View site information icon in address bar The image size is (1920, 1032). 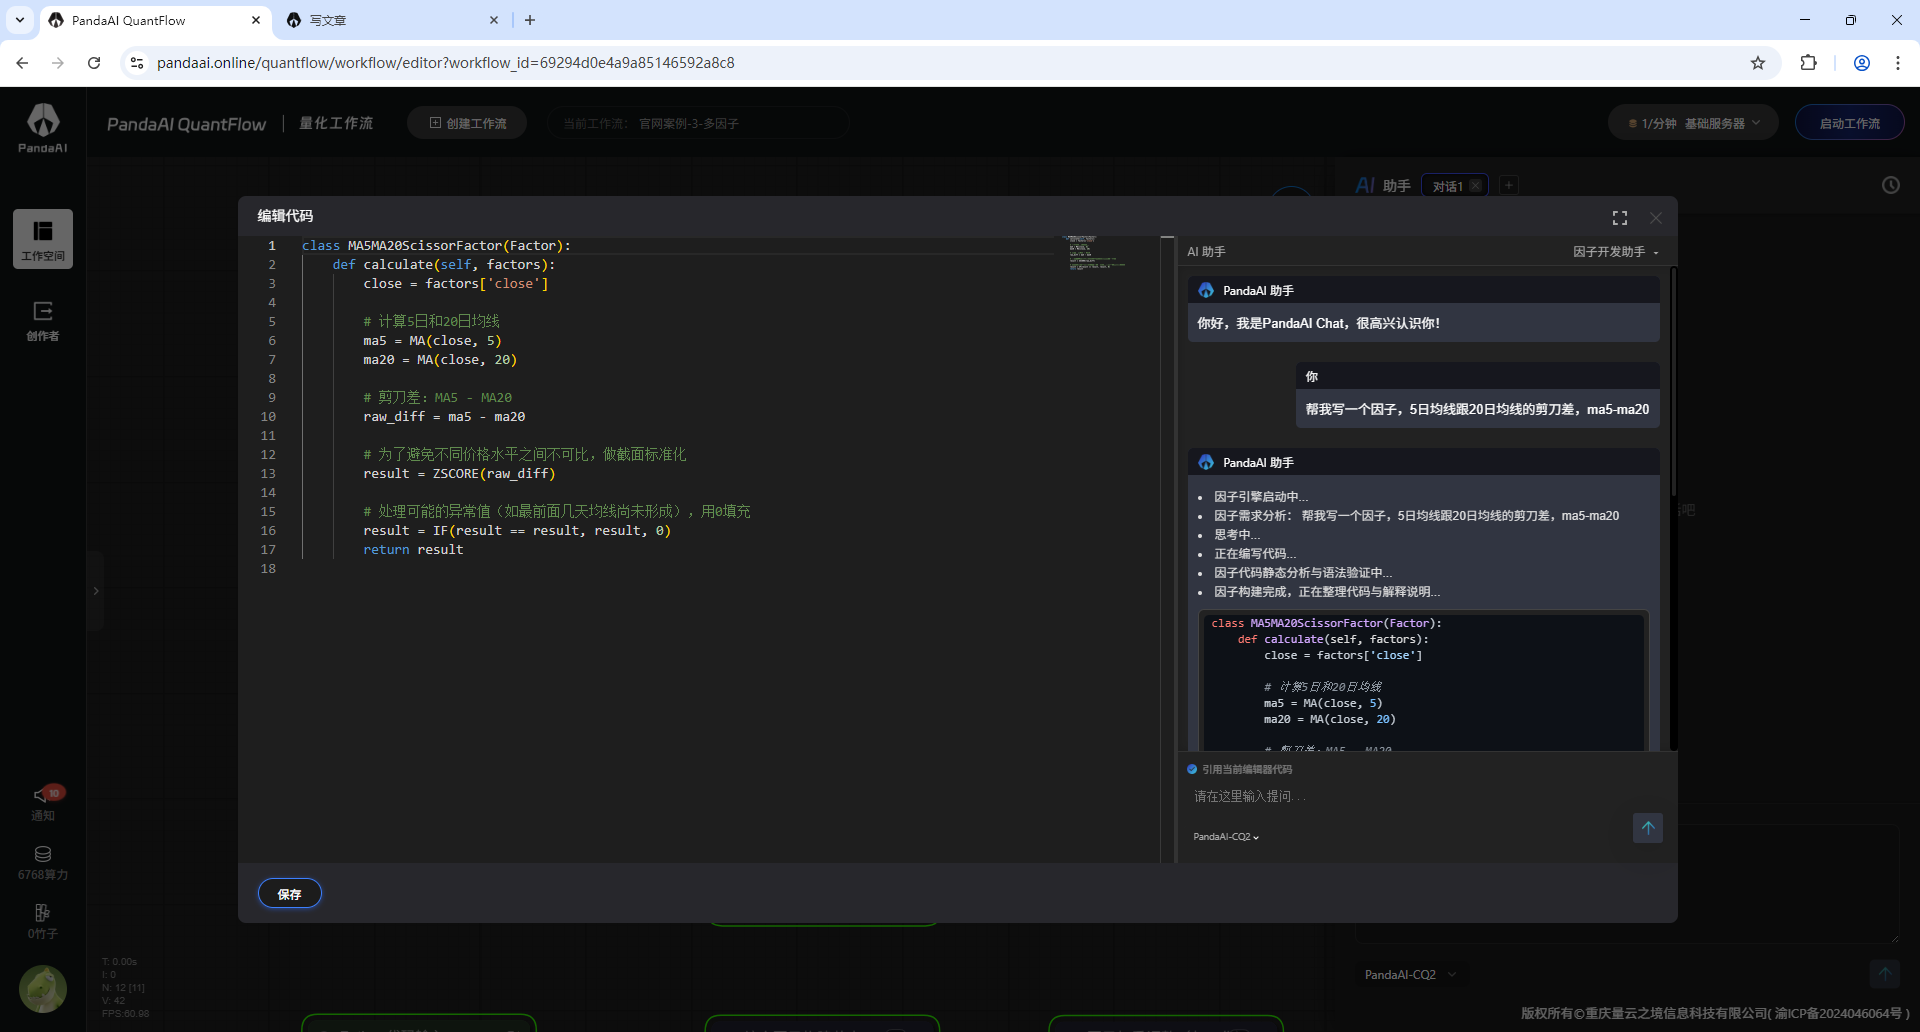tap(137, 63)
